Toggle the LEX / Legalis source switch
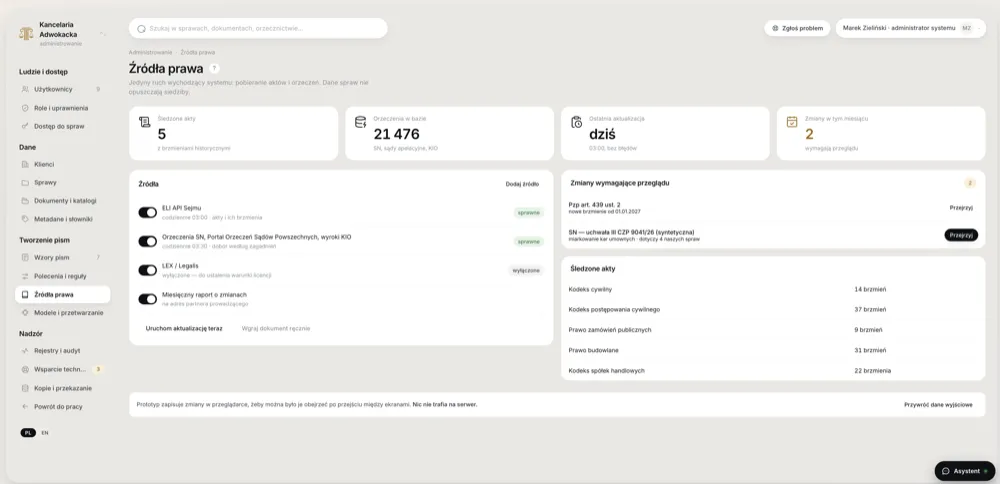This screenshot has height=484, width=1000. [147, 270]
